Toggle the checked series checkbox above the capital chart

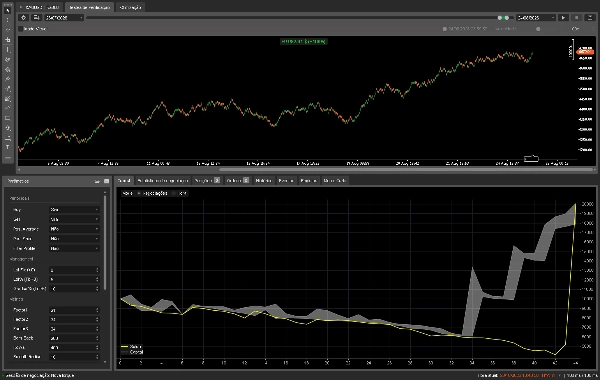tap(139, 193)
